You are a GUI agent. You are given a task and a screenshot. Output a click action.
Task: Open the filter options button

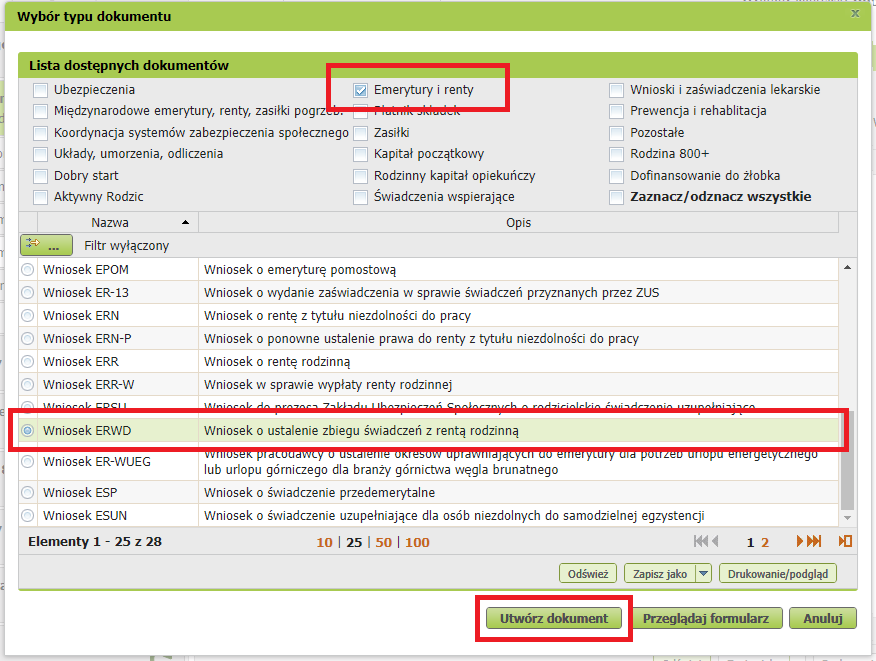46,245
